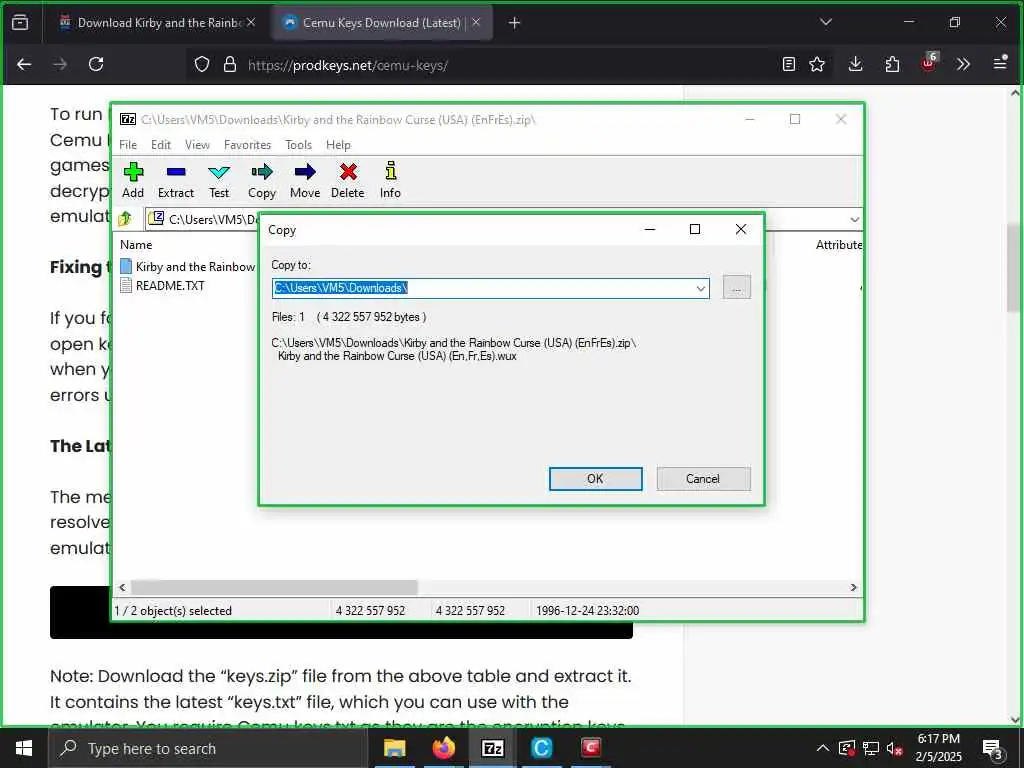This screenshot has width=1024, height=768.
Task: Click the Attributes column header
Action: 839,245
